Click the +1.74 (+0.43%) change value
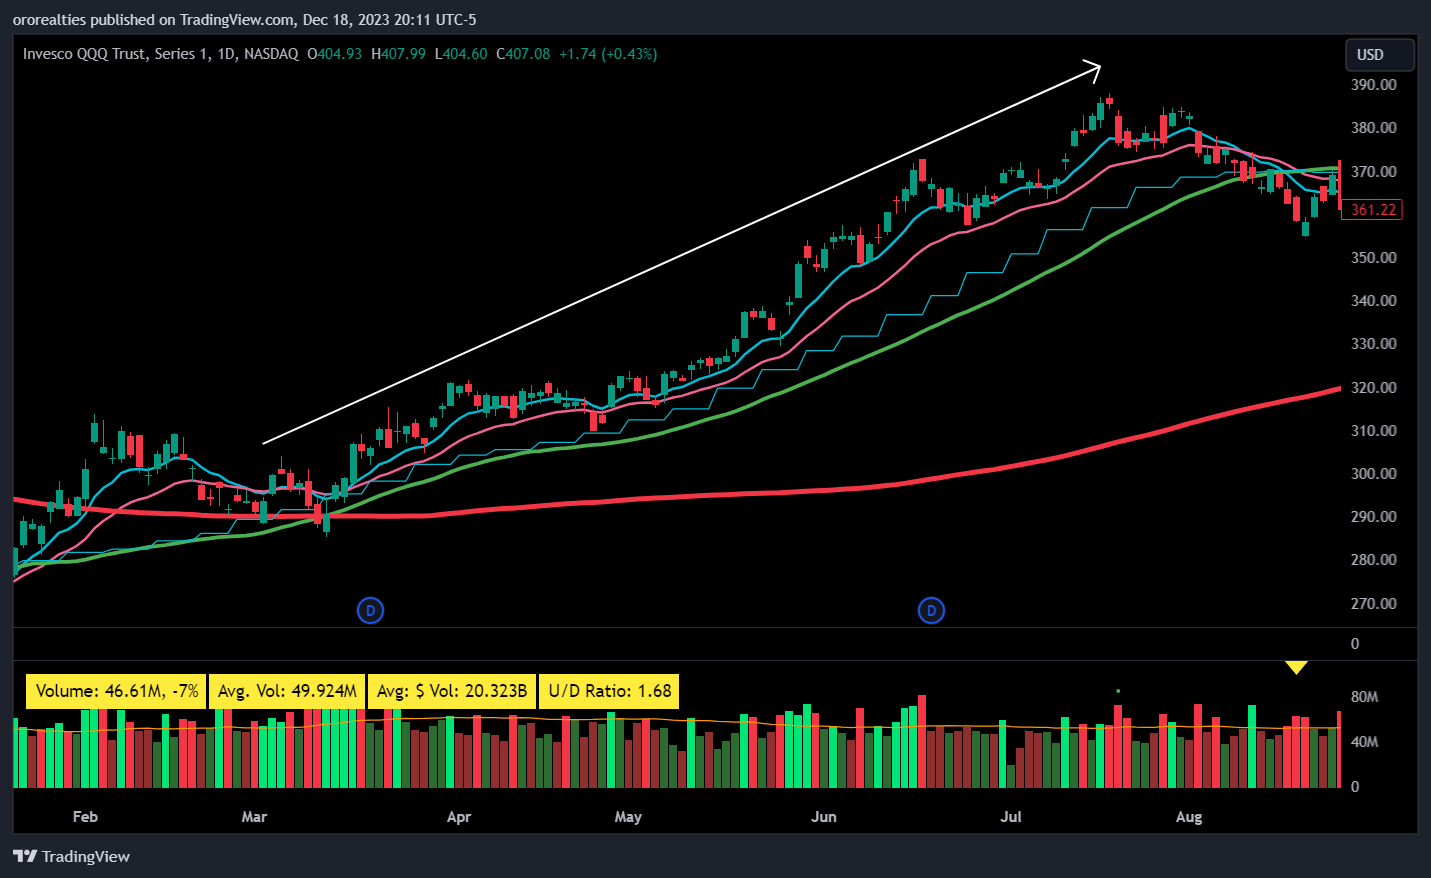 tap(608, 54)
